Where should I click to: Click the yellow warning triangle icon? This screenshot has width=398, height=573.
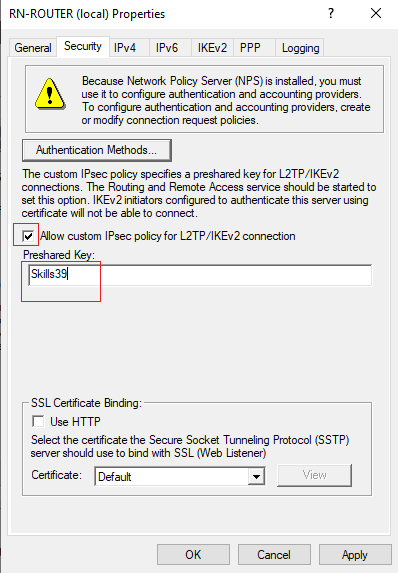point(50,94)
